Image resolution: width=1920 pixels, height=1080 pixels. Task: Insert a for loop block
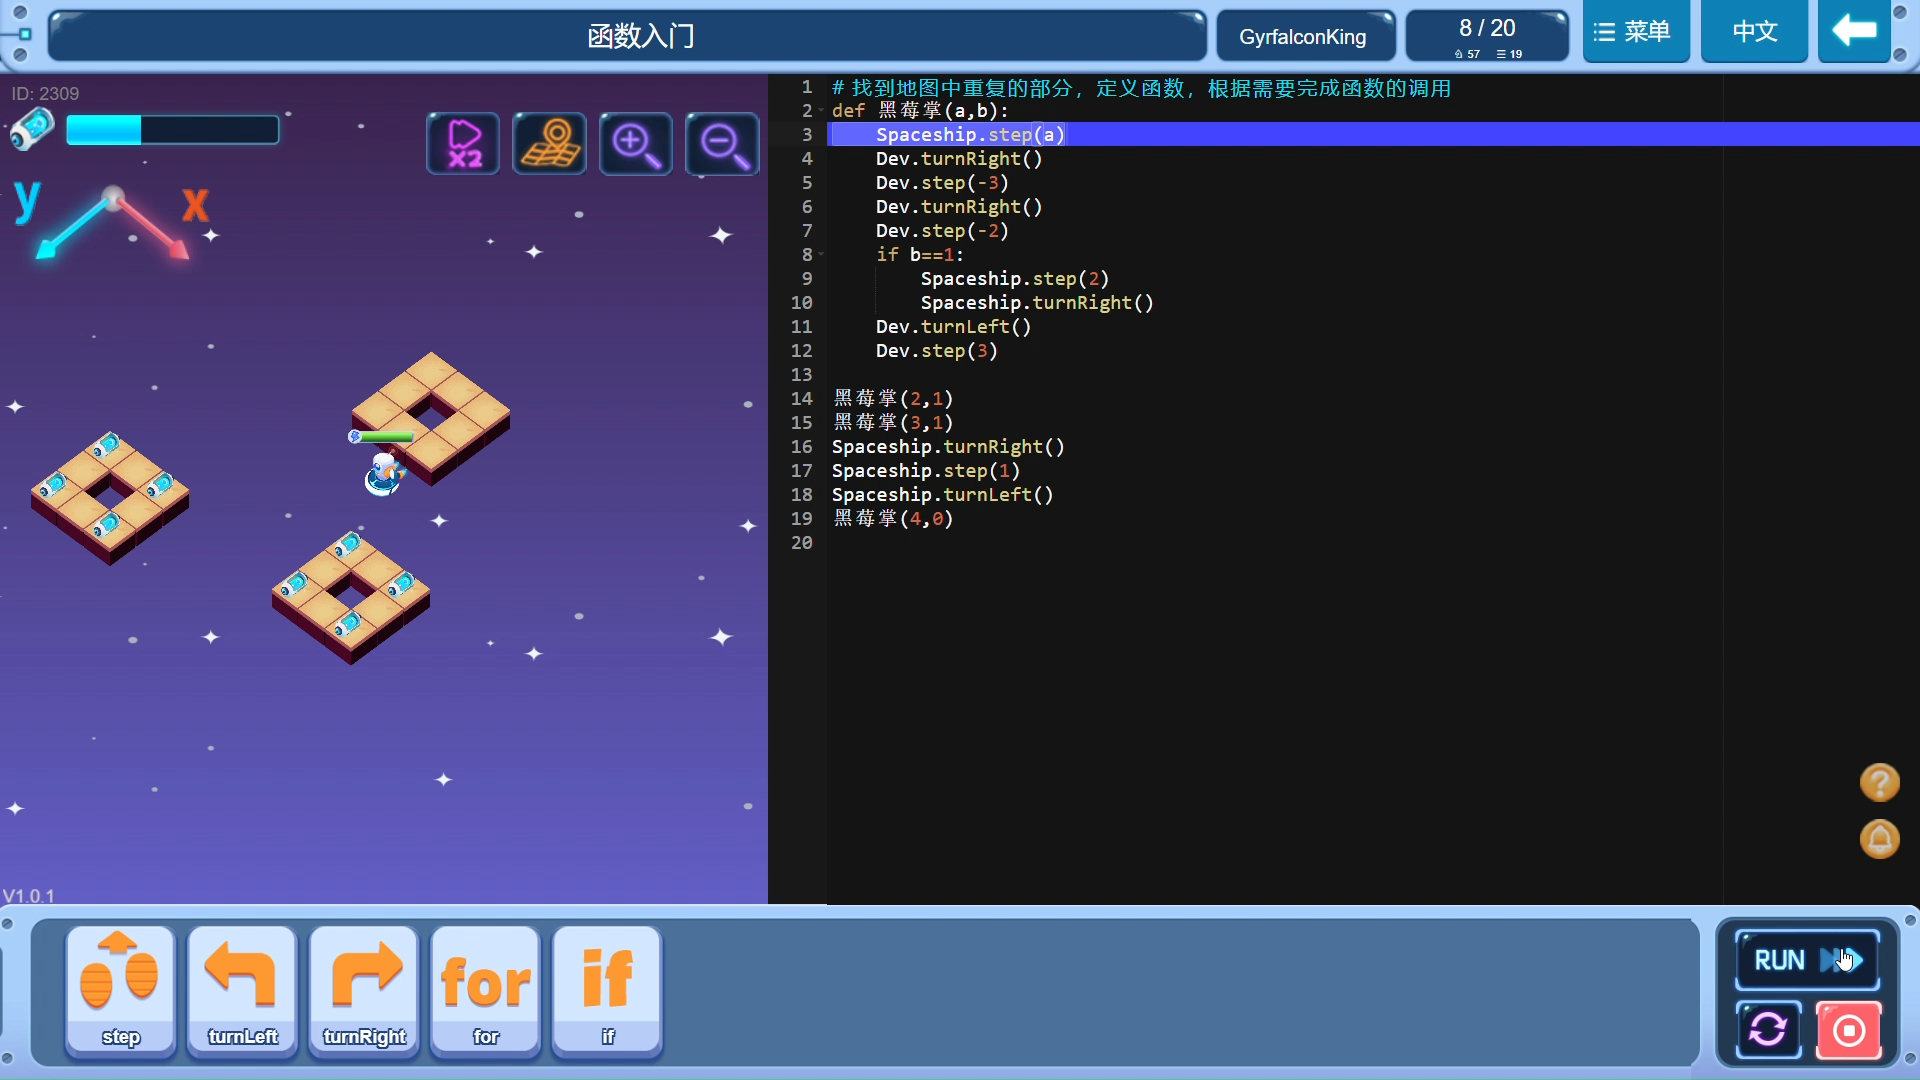point(485,990)
